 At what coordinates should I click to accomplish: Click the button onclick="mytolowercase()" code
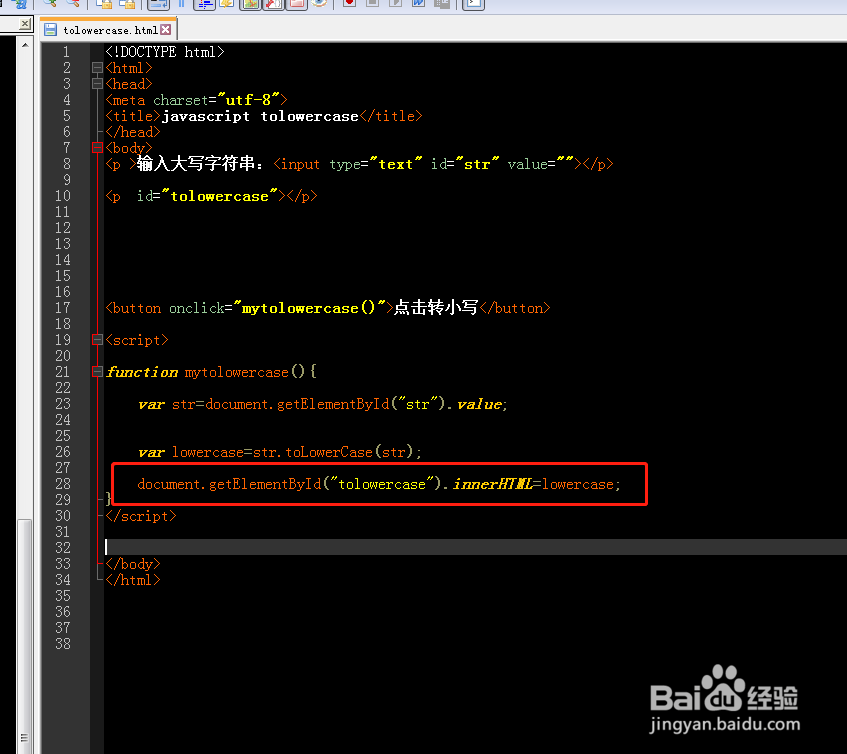[250, 308]
